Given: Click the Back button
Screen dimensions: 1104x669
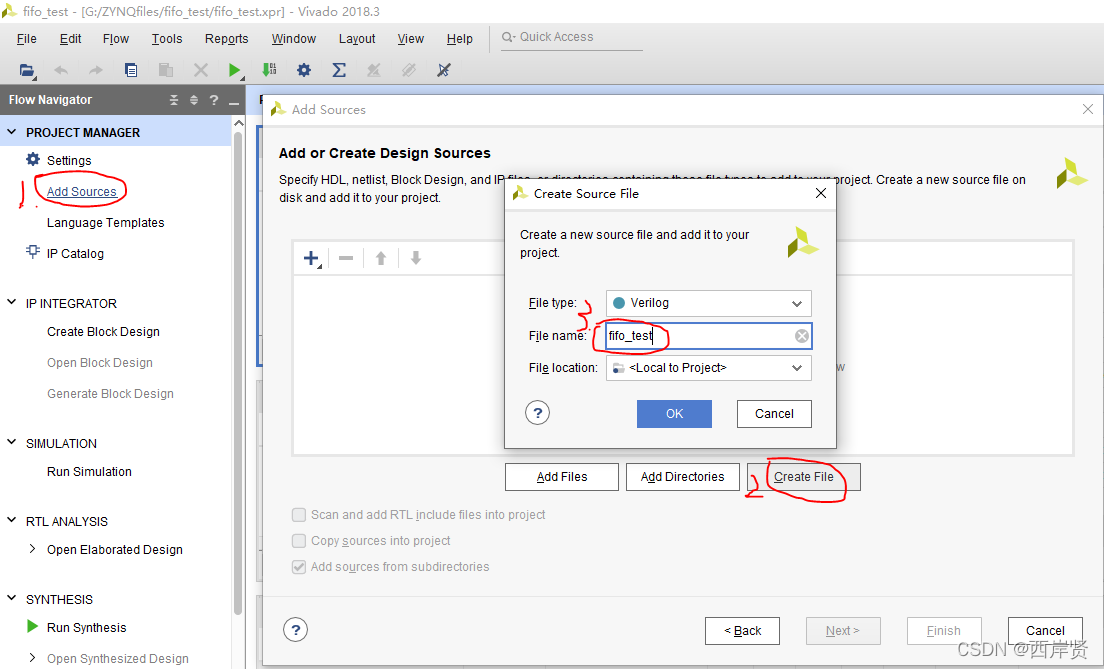Looking at the screenshot, I should click(x=742, y=631).
